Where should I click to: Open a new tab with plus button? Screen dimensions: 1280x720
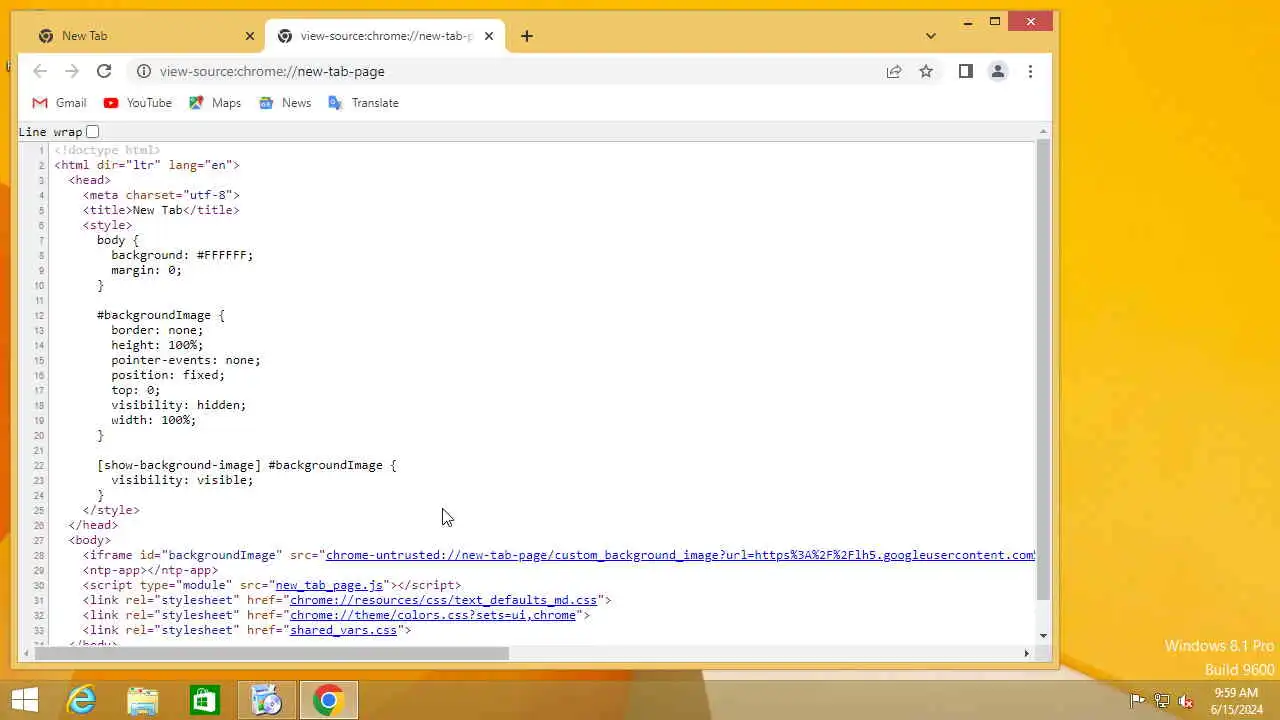(x=527, y=36)
